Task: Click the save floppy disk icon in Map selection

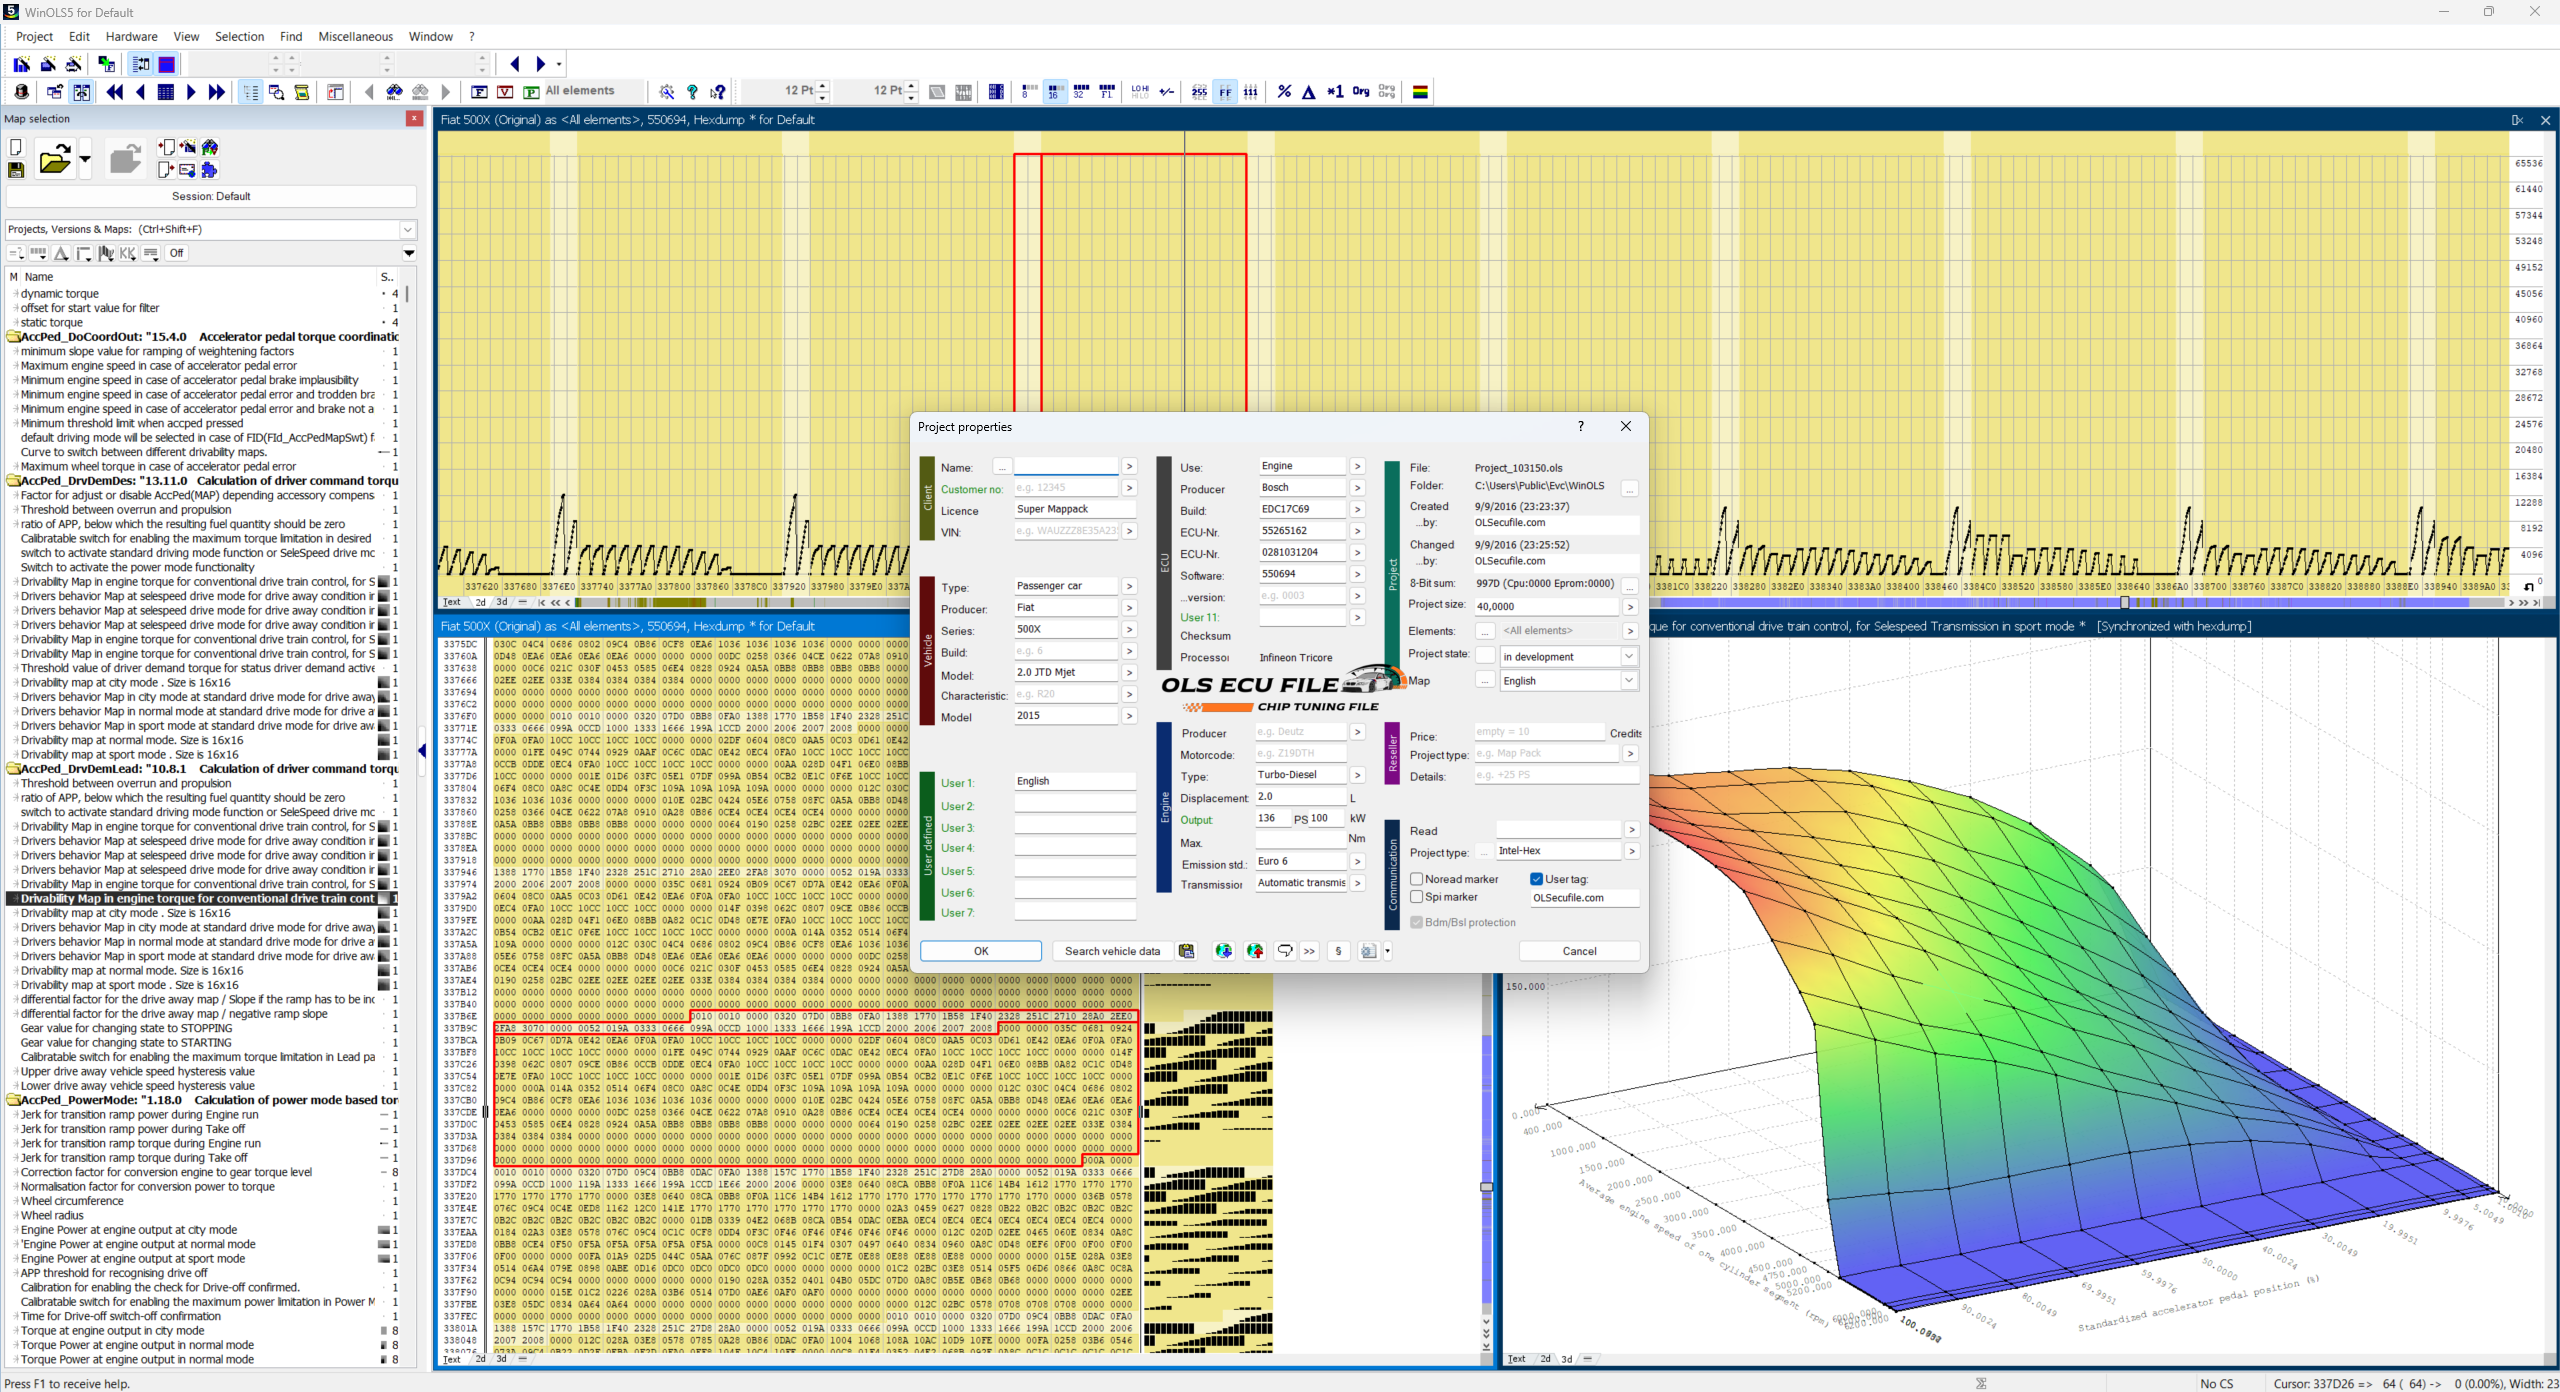Action: click(16, 170)
